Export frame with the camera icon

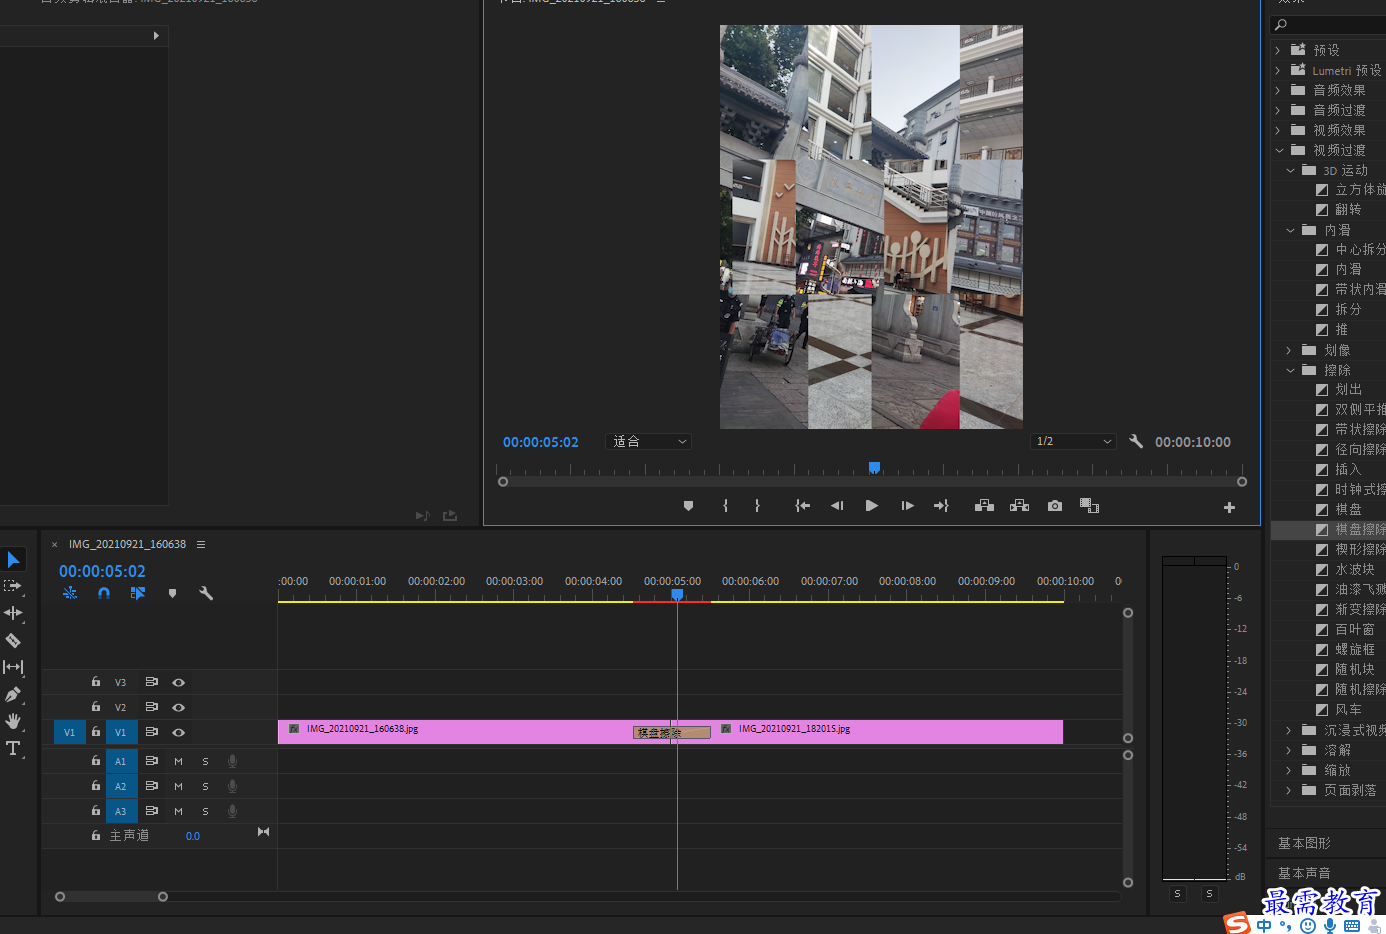(x=1055, y=506)
